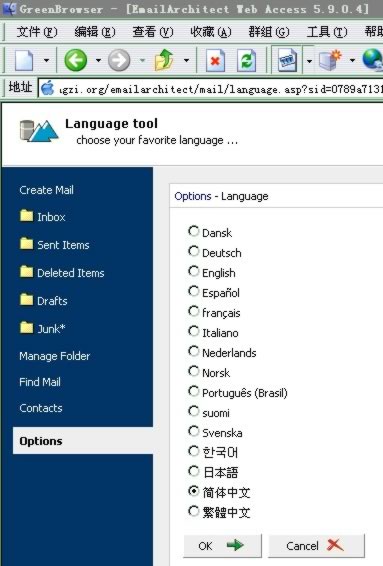Click the globe icon in toolbar
Viewport: 383px width, 566px height.
pyautogui.click(x=373, y=60)
